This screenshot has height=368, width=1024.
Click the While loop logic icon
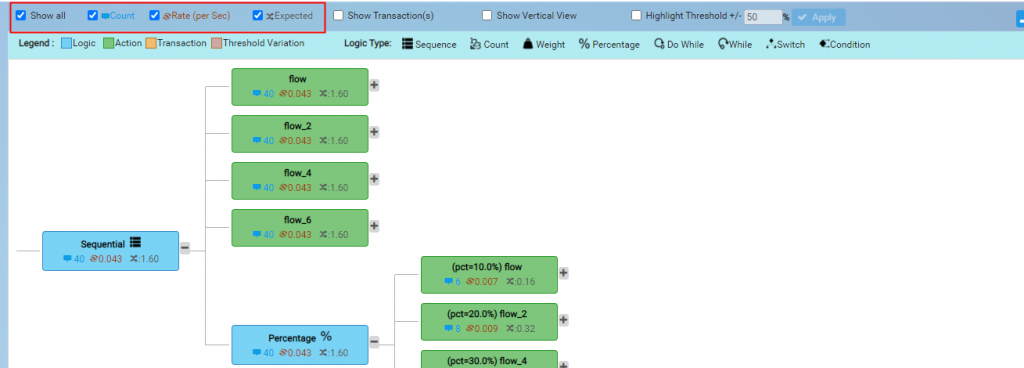(x=723, y=44)
